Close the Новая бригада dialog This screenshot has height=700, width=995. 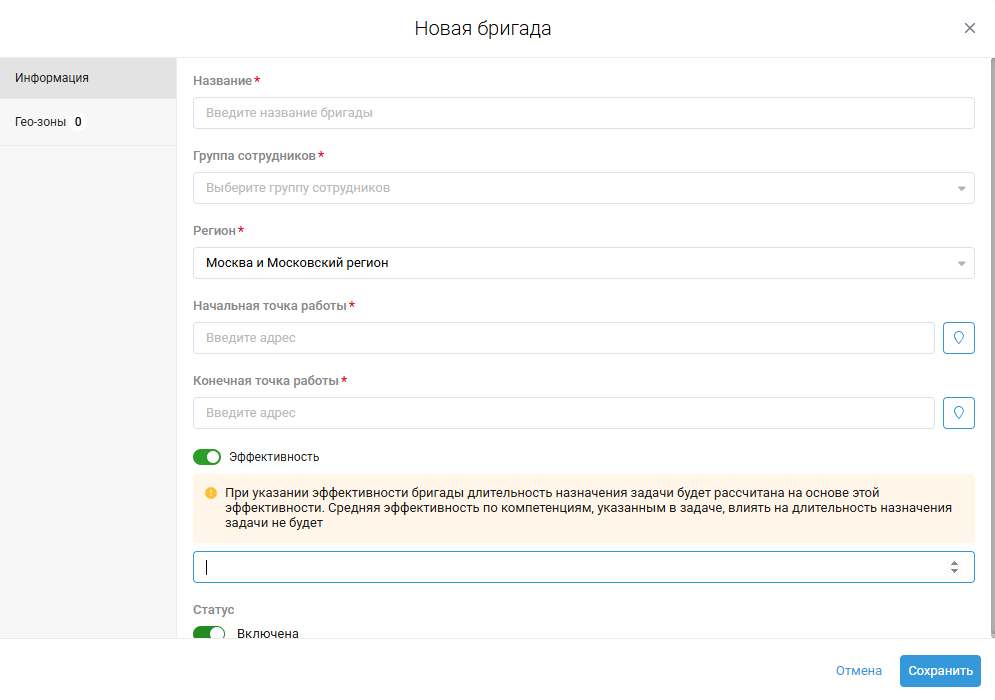969,28
